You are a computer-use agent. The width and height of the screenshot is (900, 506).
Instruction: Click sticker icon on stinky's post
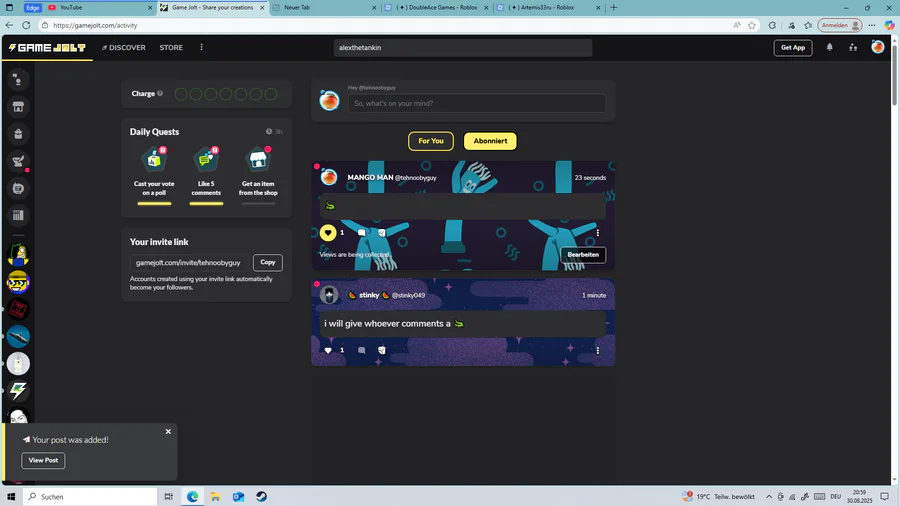coord(382,351)
